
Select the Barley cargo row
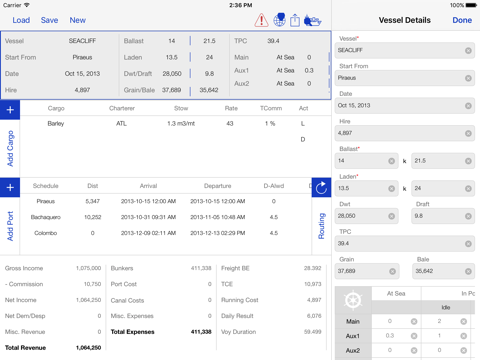click(x=175, y=124)
